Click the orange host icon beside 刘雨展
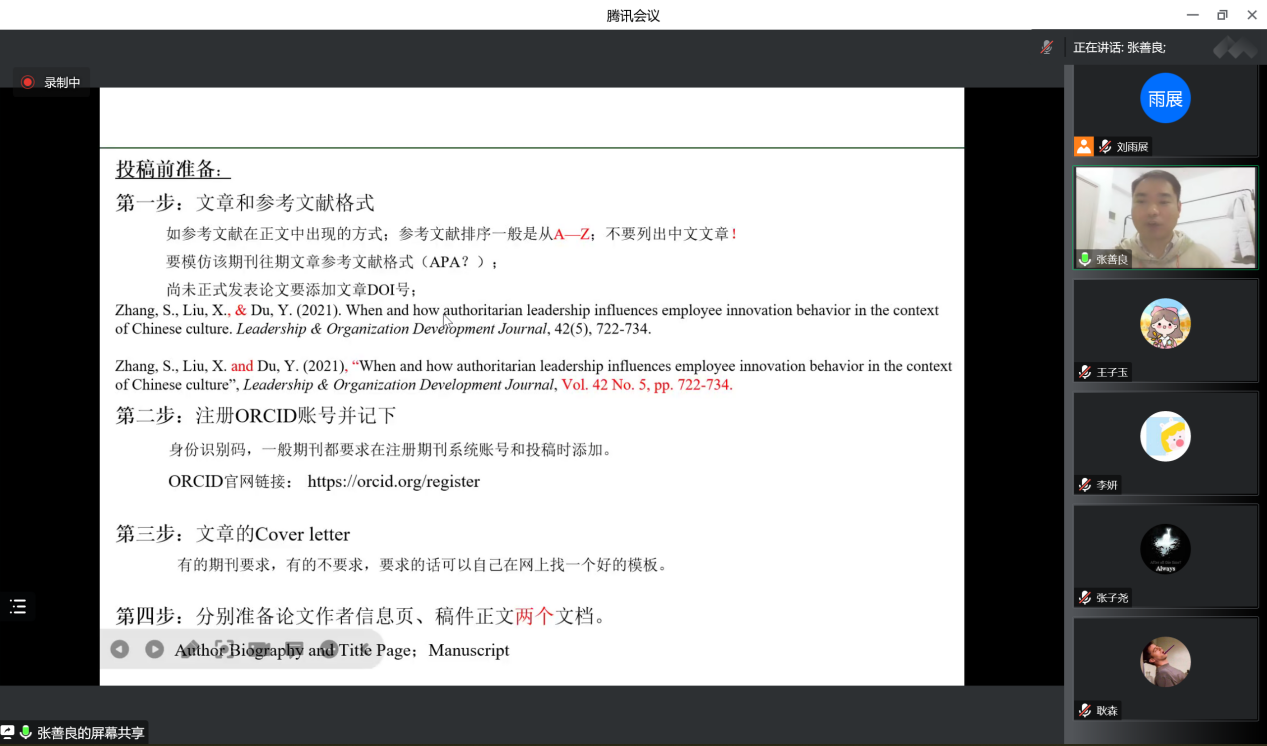1267x746 pixels. (x=1084, y=146)
